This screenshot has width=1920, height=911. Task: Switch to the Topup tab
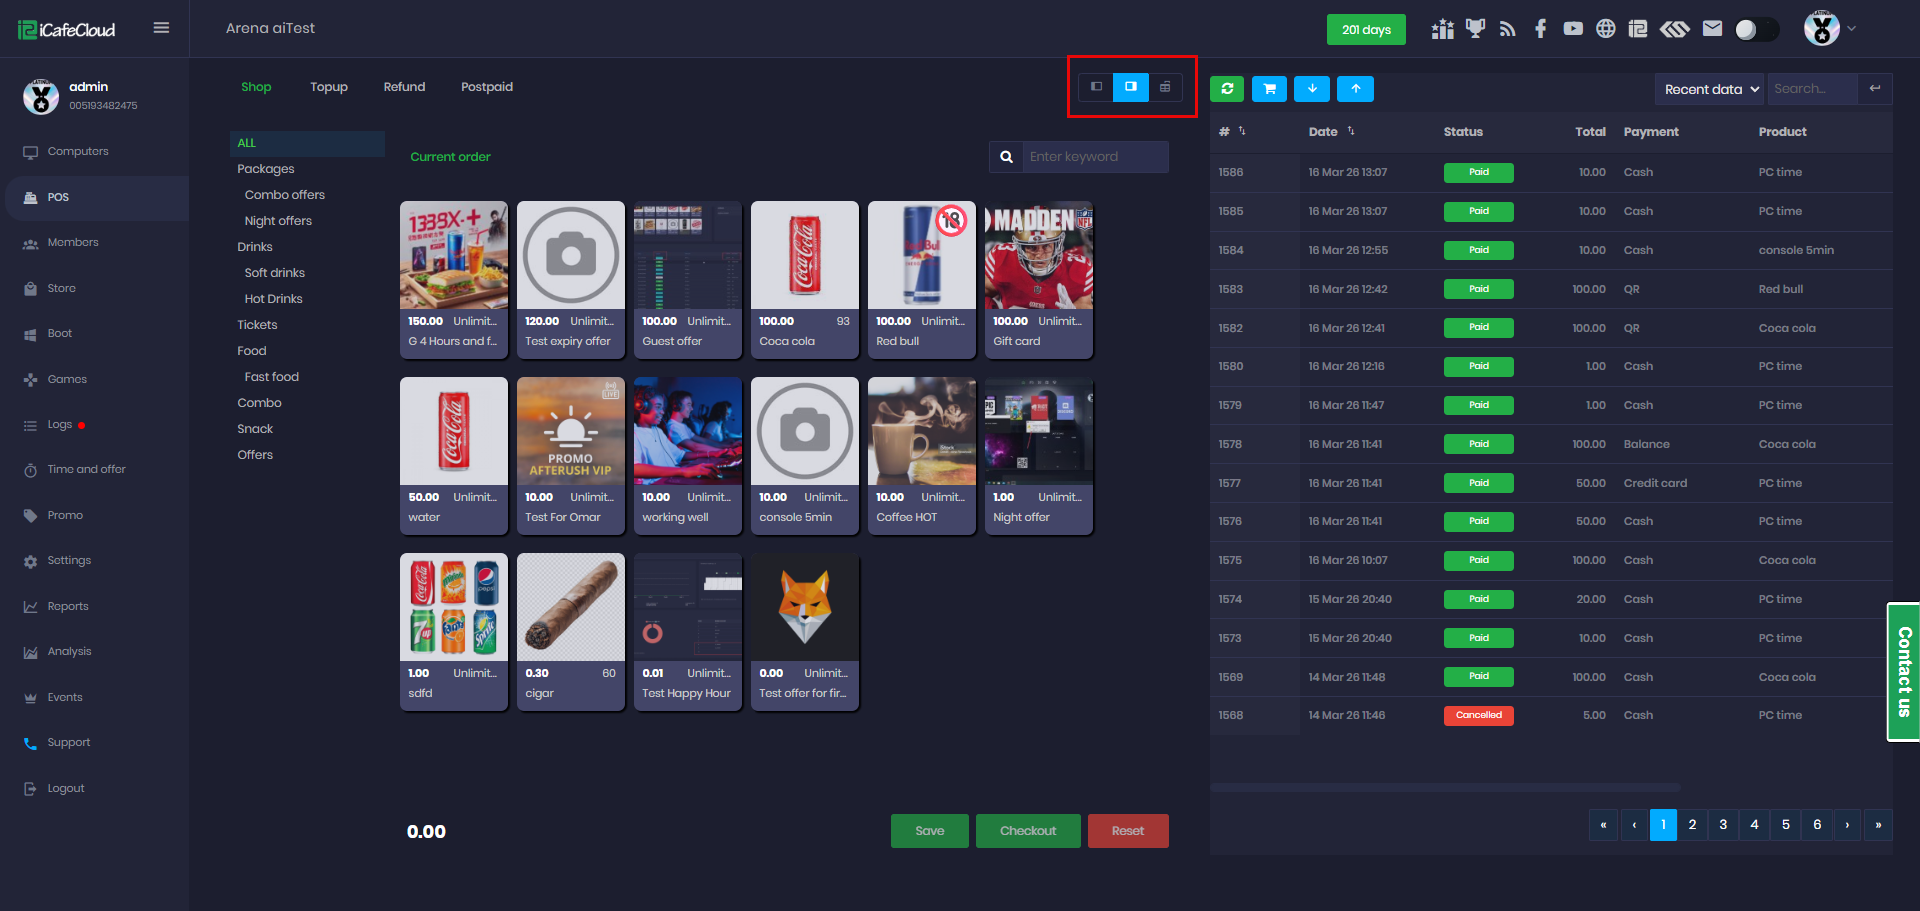click(328, 87)
